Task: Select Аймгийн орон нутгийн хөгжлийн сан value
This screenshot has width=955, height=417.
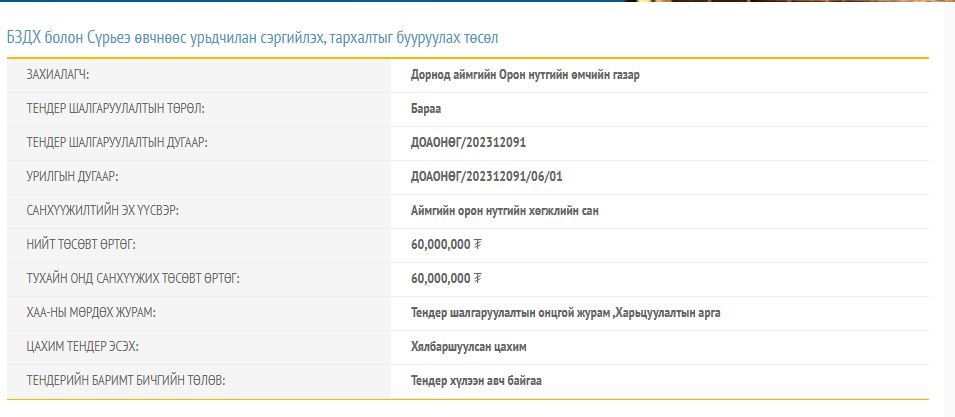Action: [504, 211]
